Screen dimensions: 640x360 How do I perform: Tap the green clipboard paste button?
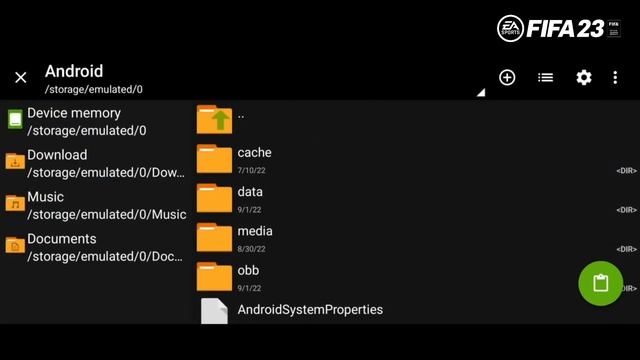pos(600,283)
